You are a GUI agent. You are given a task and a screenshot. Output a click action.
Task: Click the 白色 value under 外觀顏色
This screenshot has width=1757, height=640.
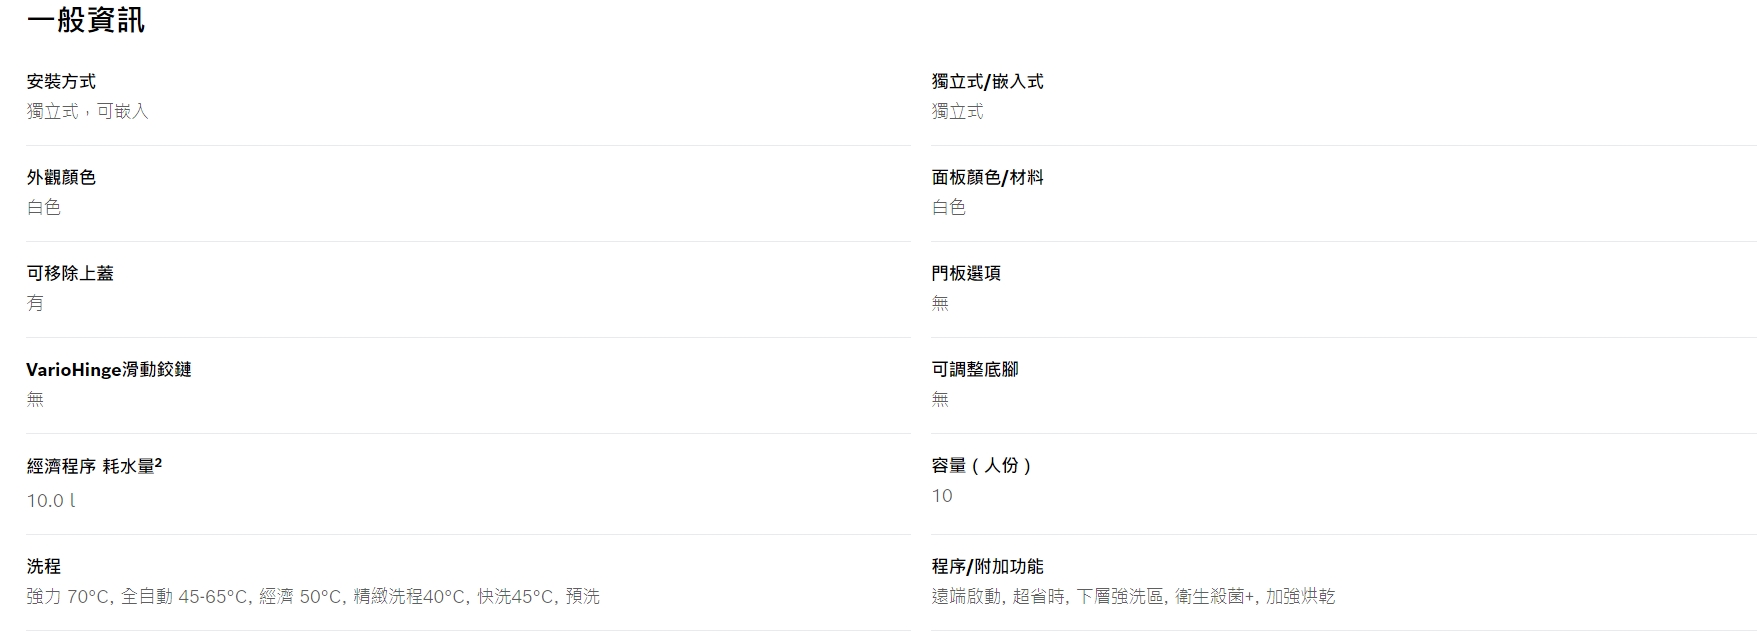(44, 207)
